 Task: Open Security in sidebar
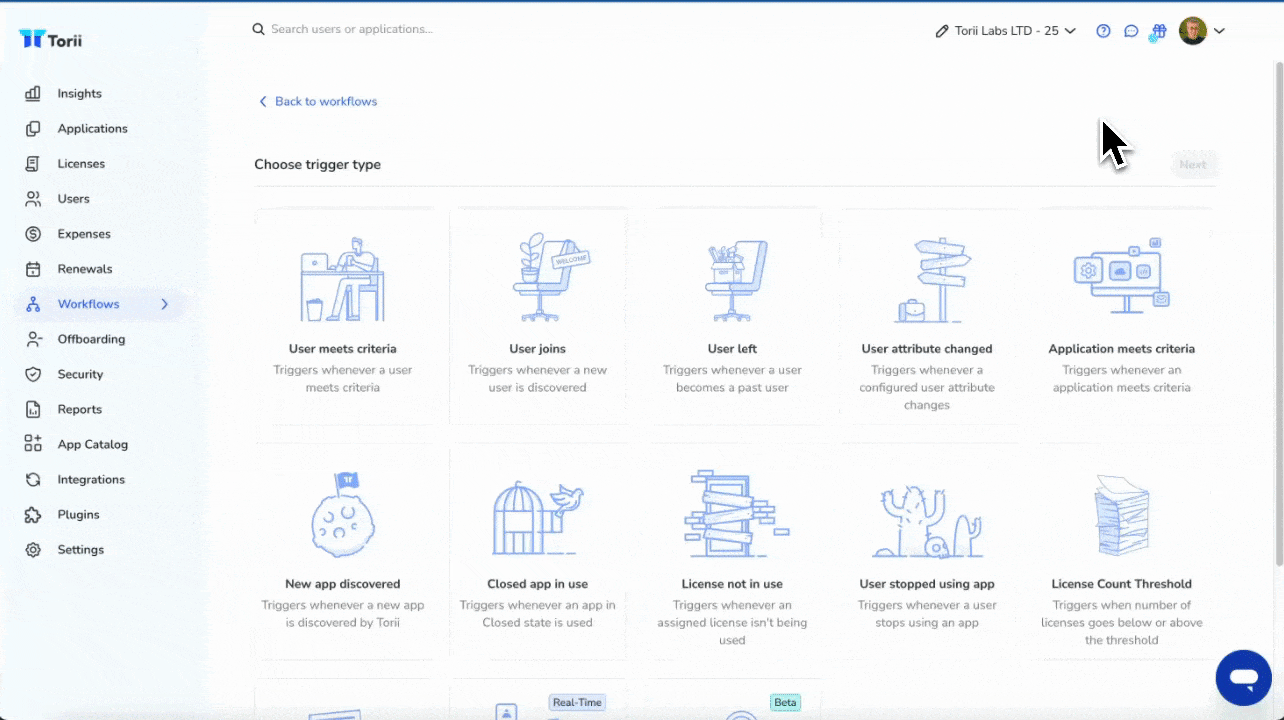click(80, 374)
